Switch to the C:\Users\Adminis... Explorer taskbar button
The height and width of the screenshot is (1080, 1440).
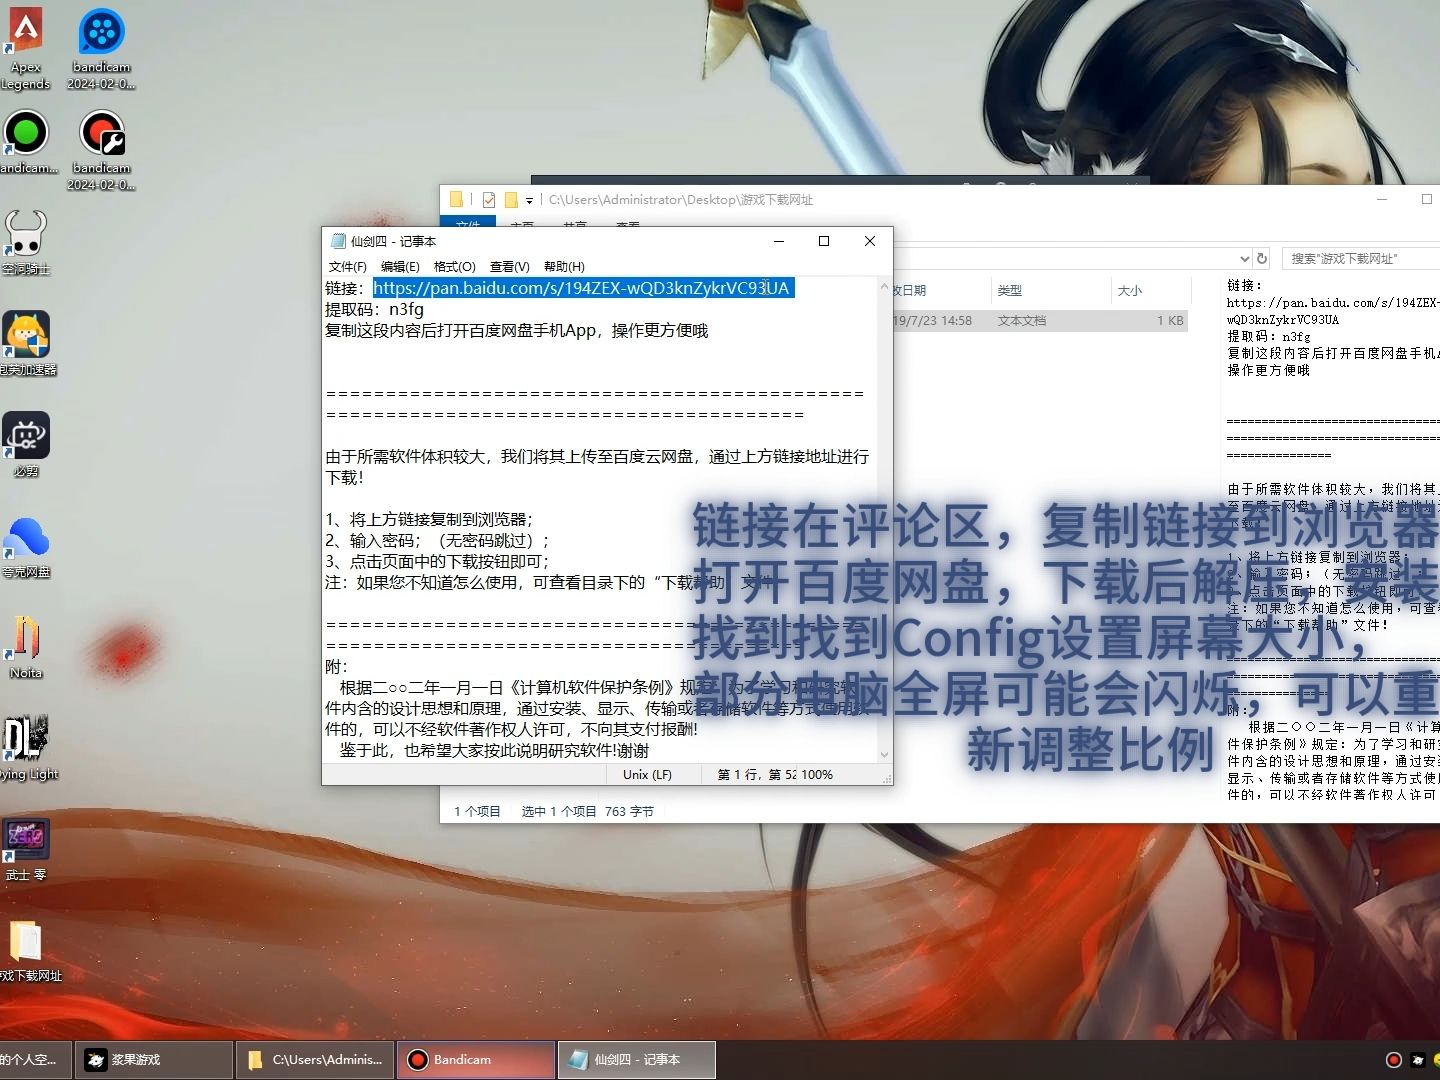point(316,1060)
